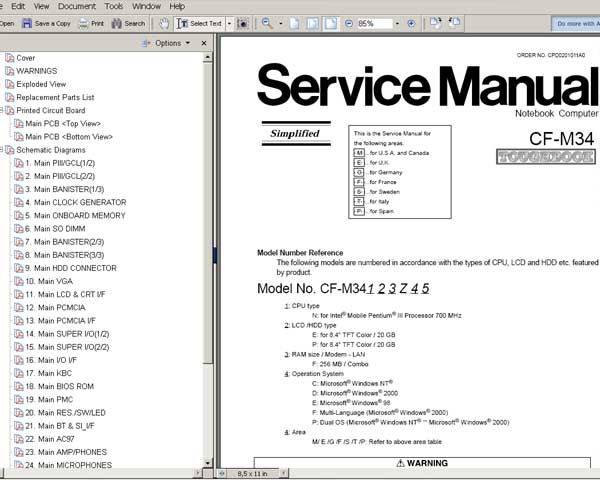Rotate page counterclockwise
Viewport: 600px width, 480px height.
tap(455, 23)
